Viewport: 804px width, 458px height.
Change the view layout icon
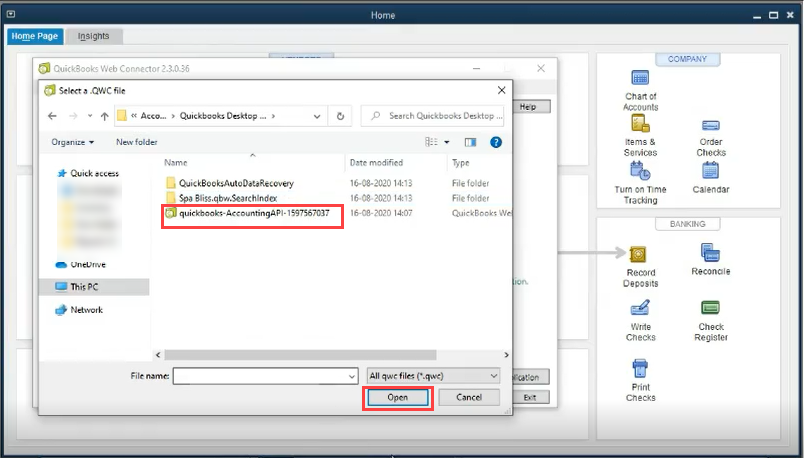click(x=431, y=142)
